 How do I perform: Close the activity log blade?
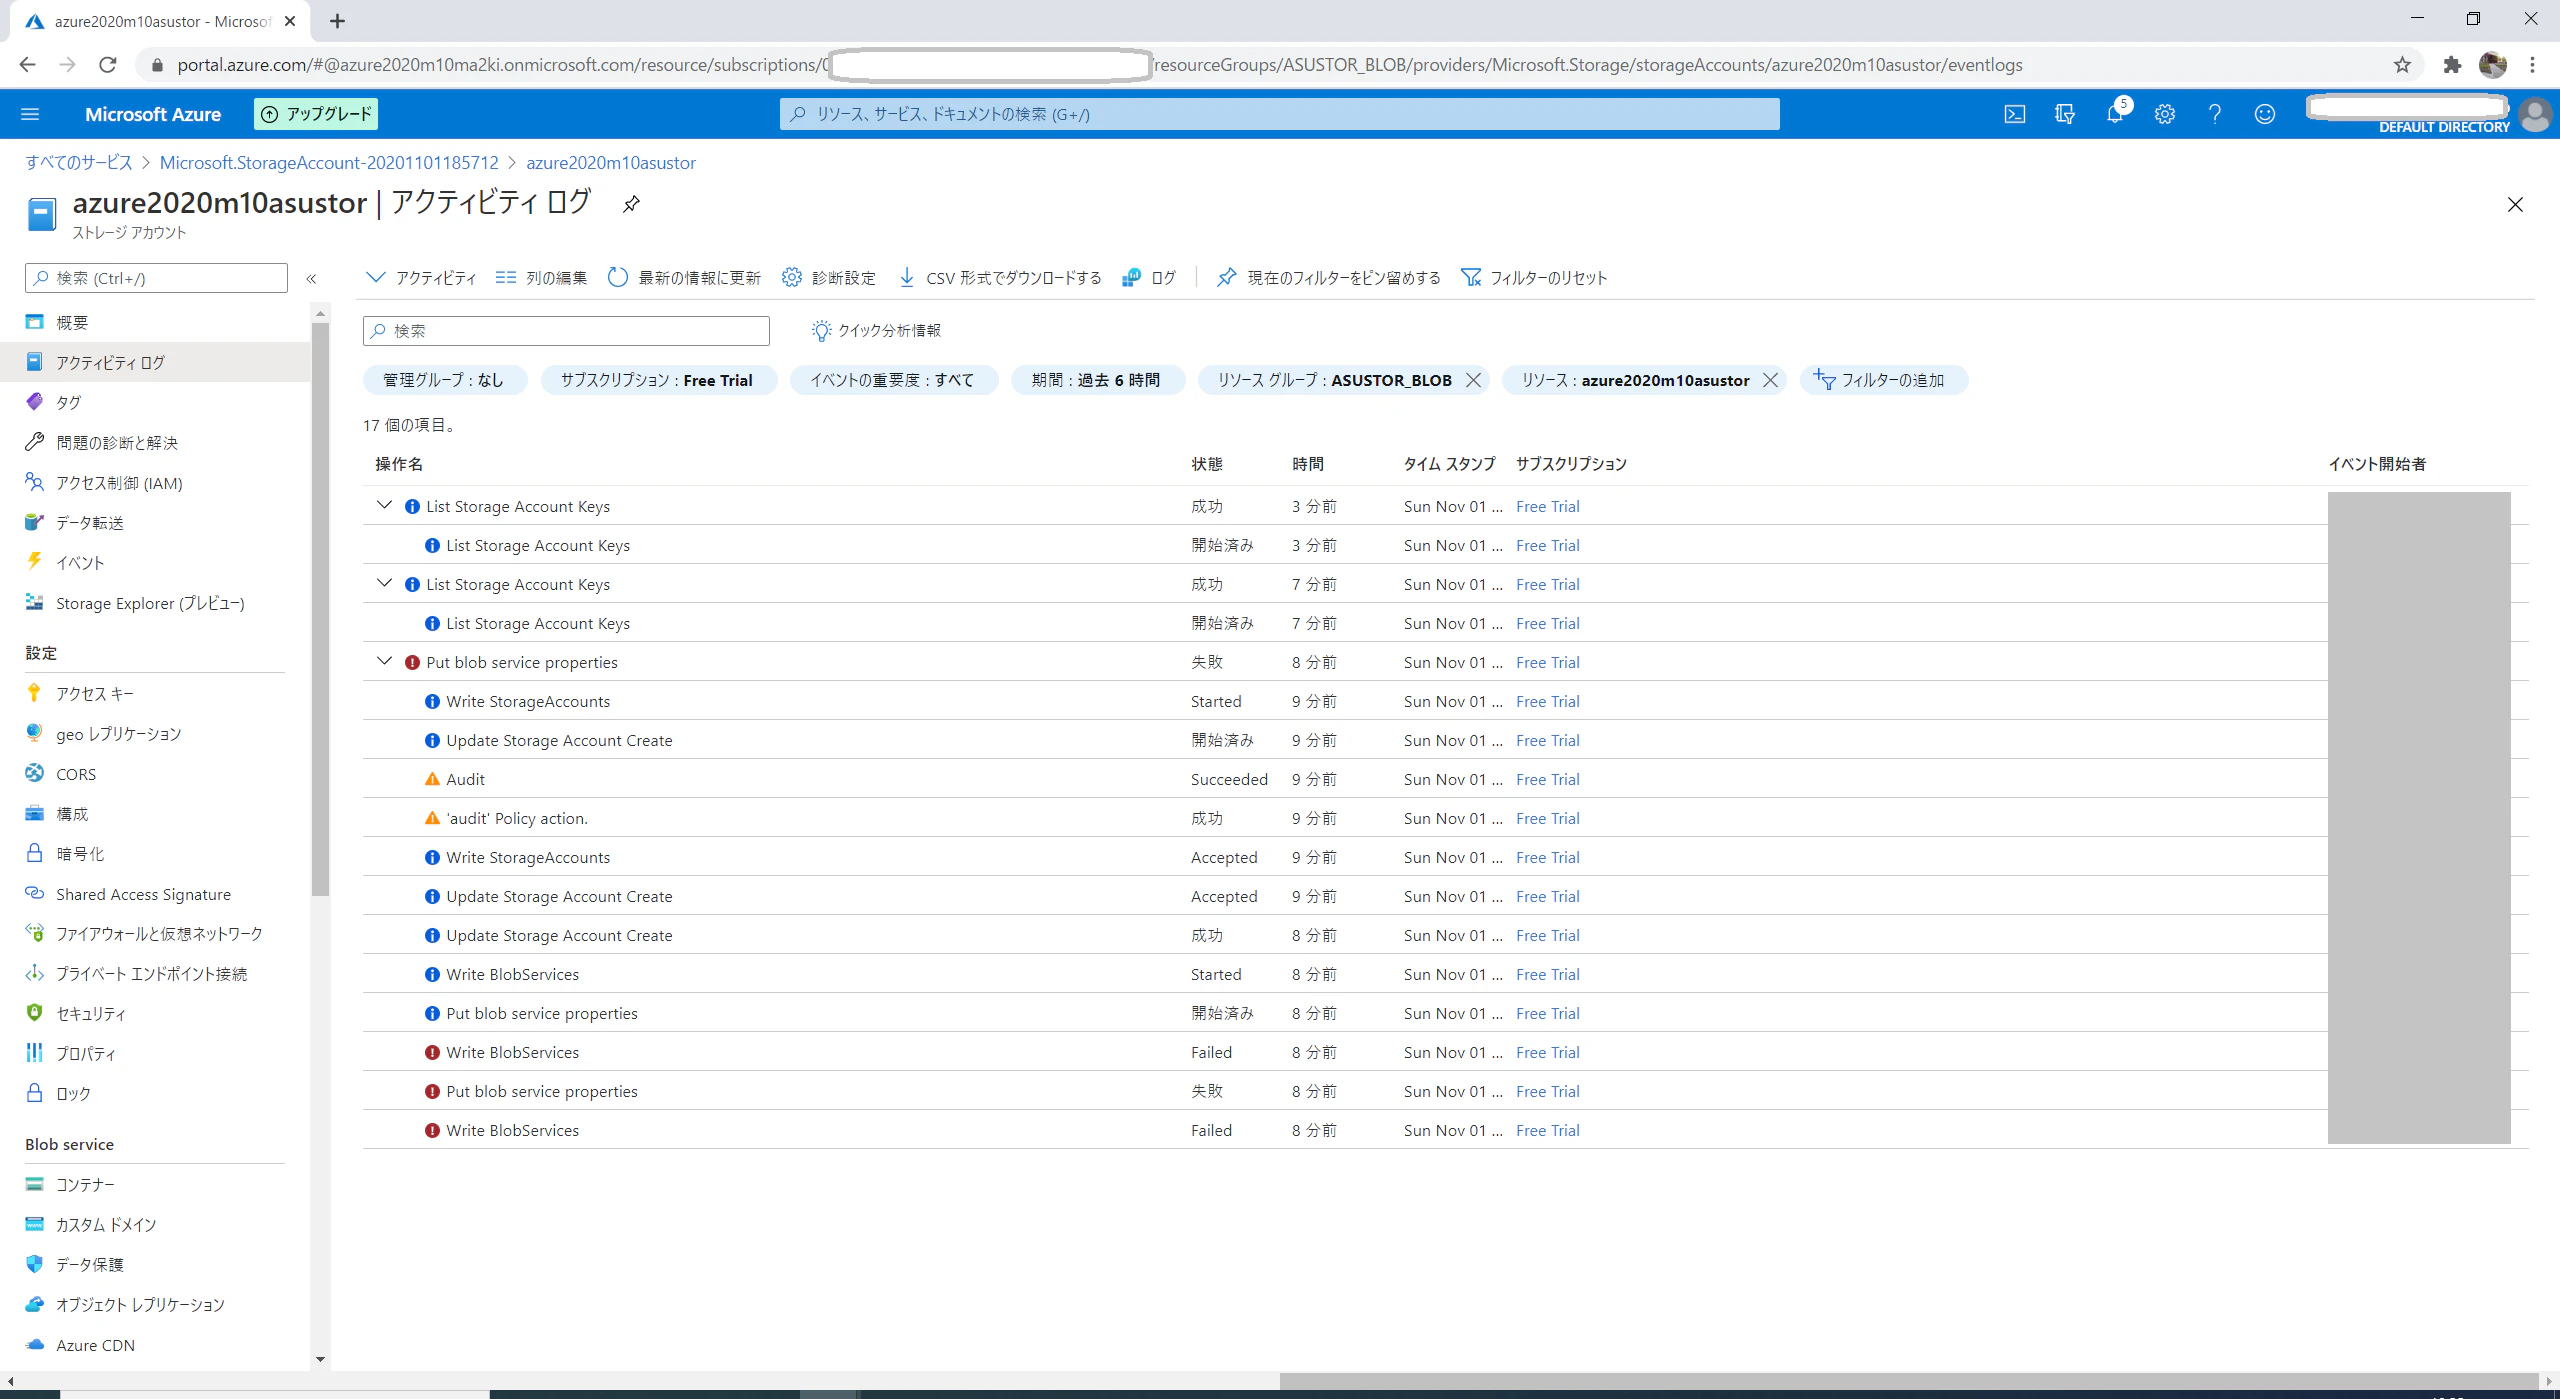(2515, 205)
